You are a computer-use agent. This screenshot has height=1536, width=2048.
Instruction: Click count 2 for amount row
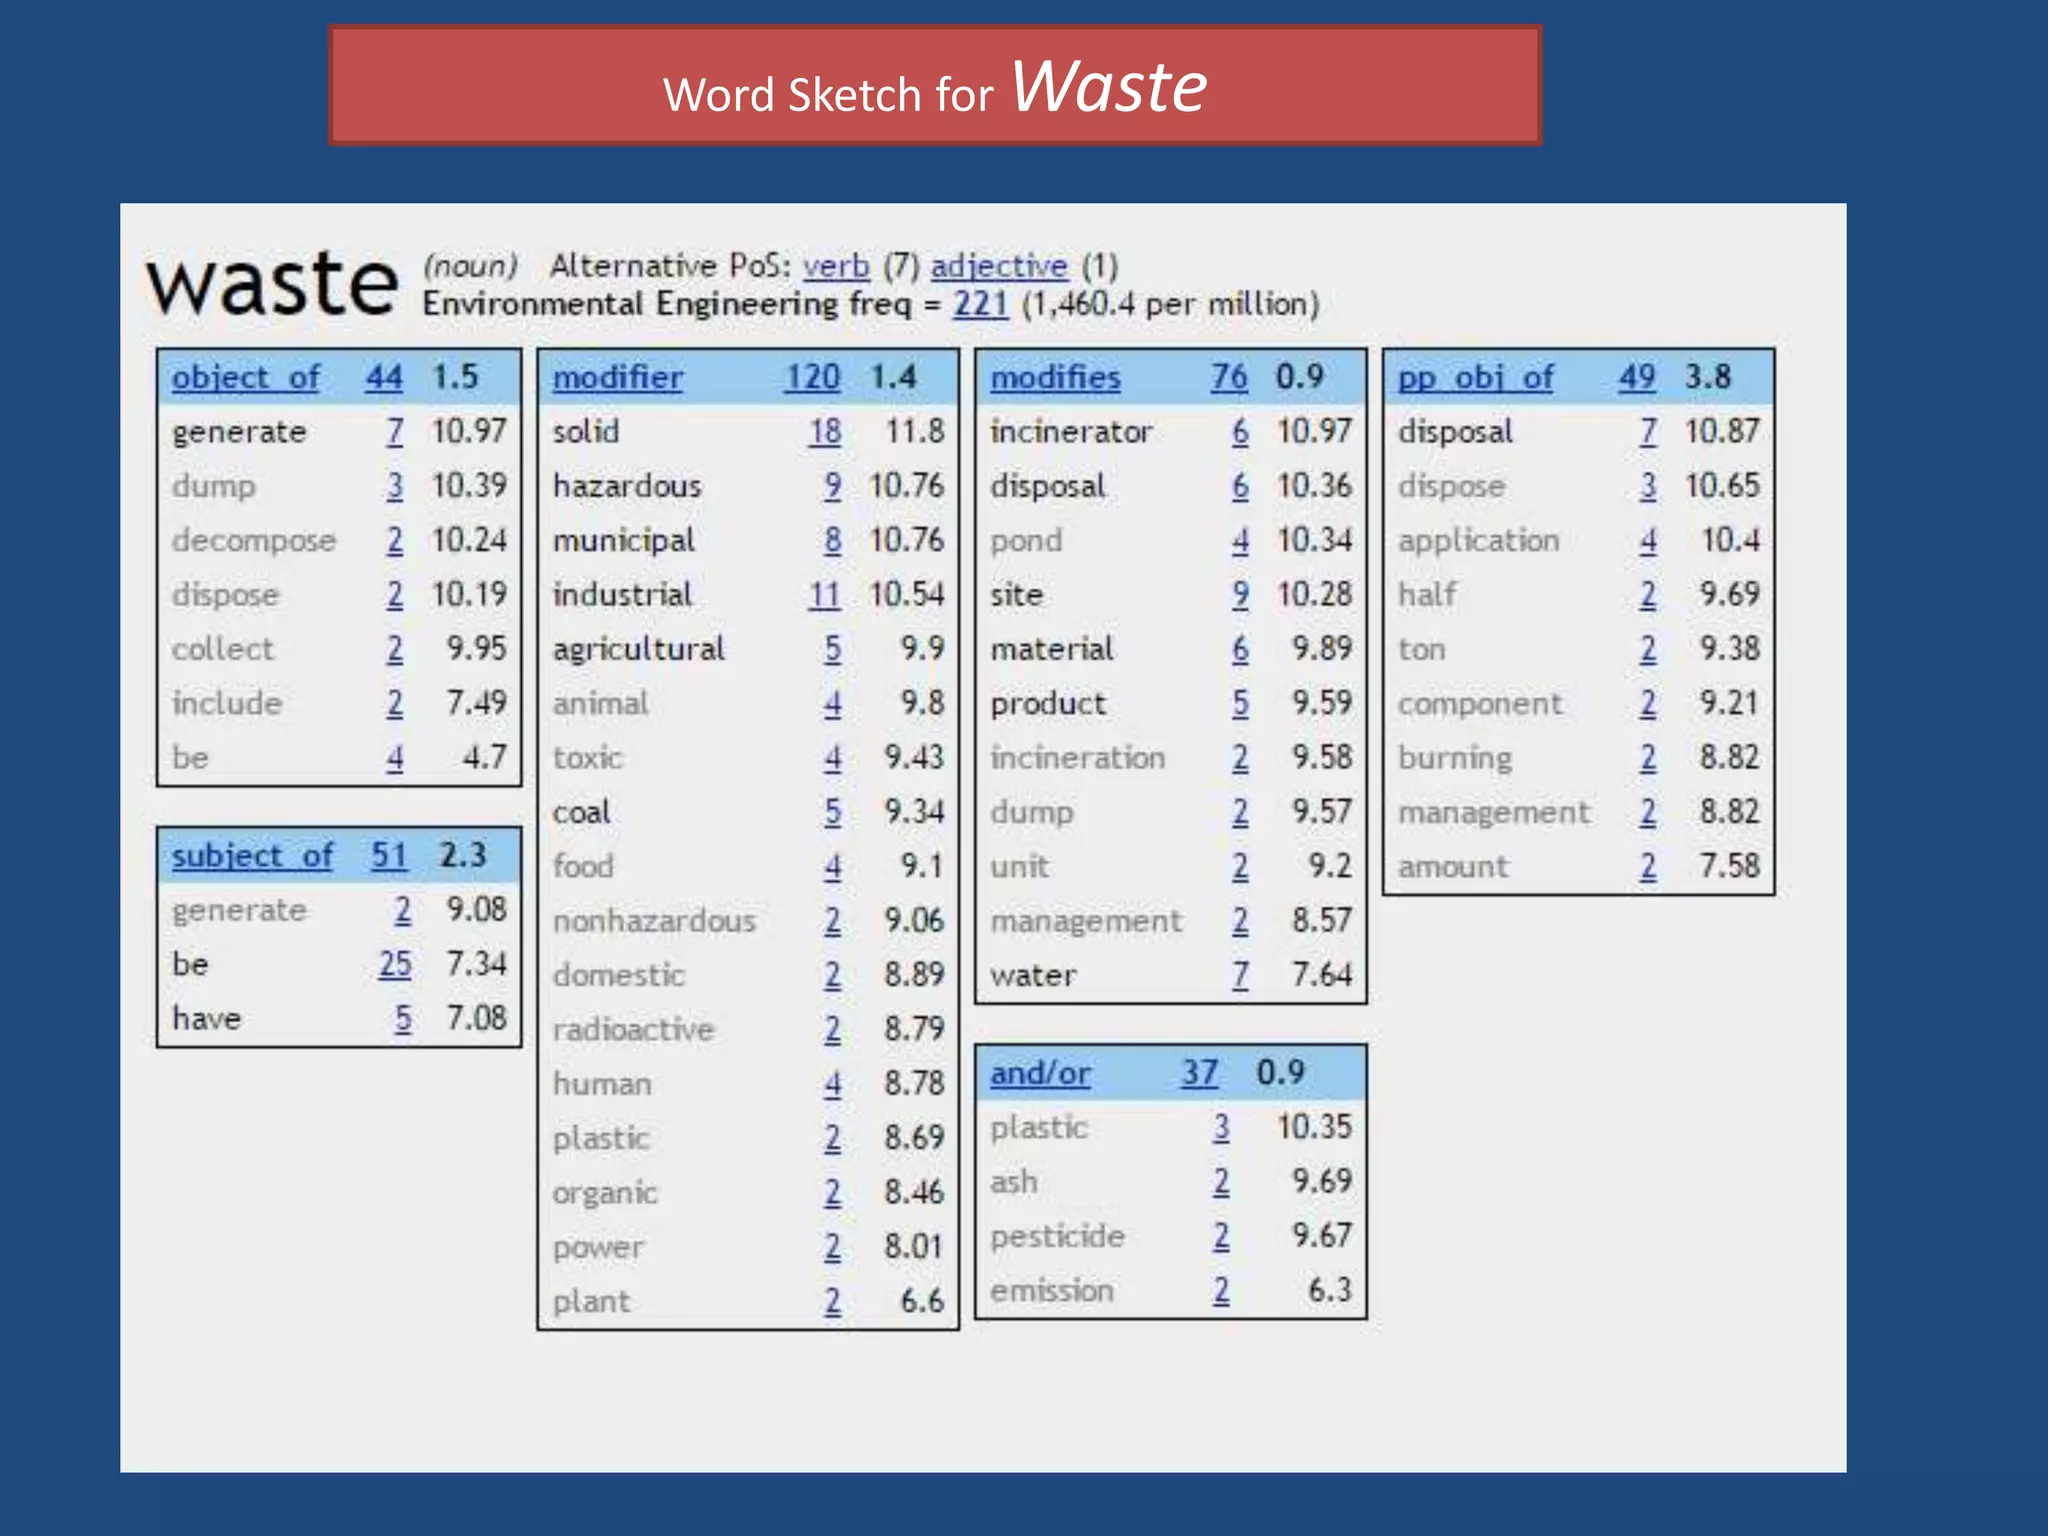(1648, 866)
